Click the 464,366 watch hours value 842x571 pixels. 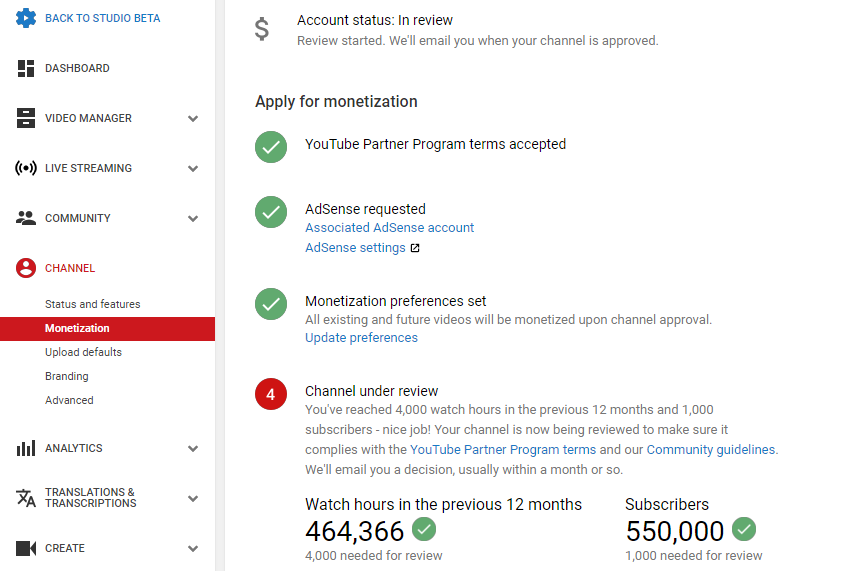click(x=354, y=531)
